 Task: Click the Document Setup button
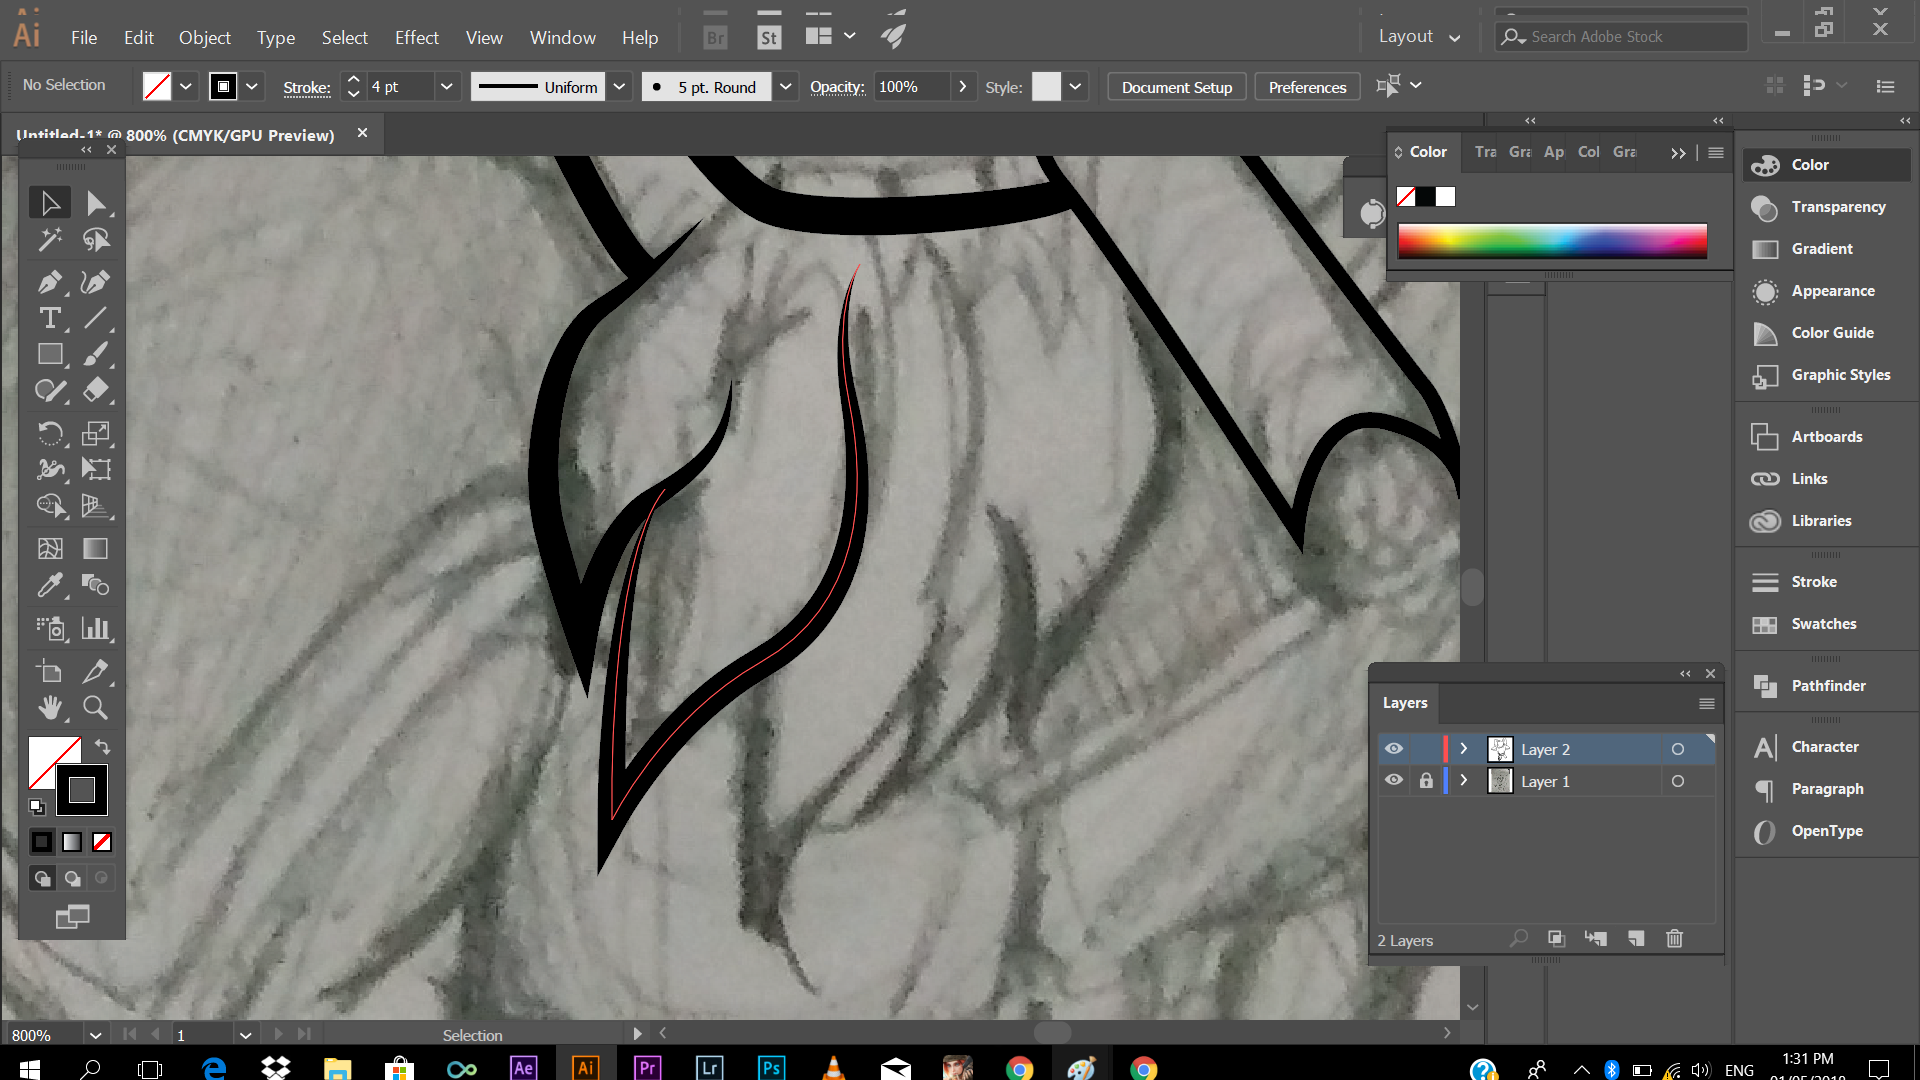(x=1176, y=87)
